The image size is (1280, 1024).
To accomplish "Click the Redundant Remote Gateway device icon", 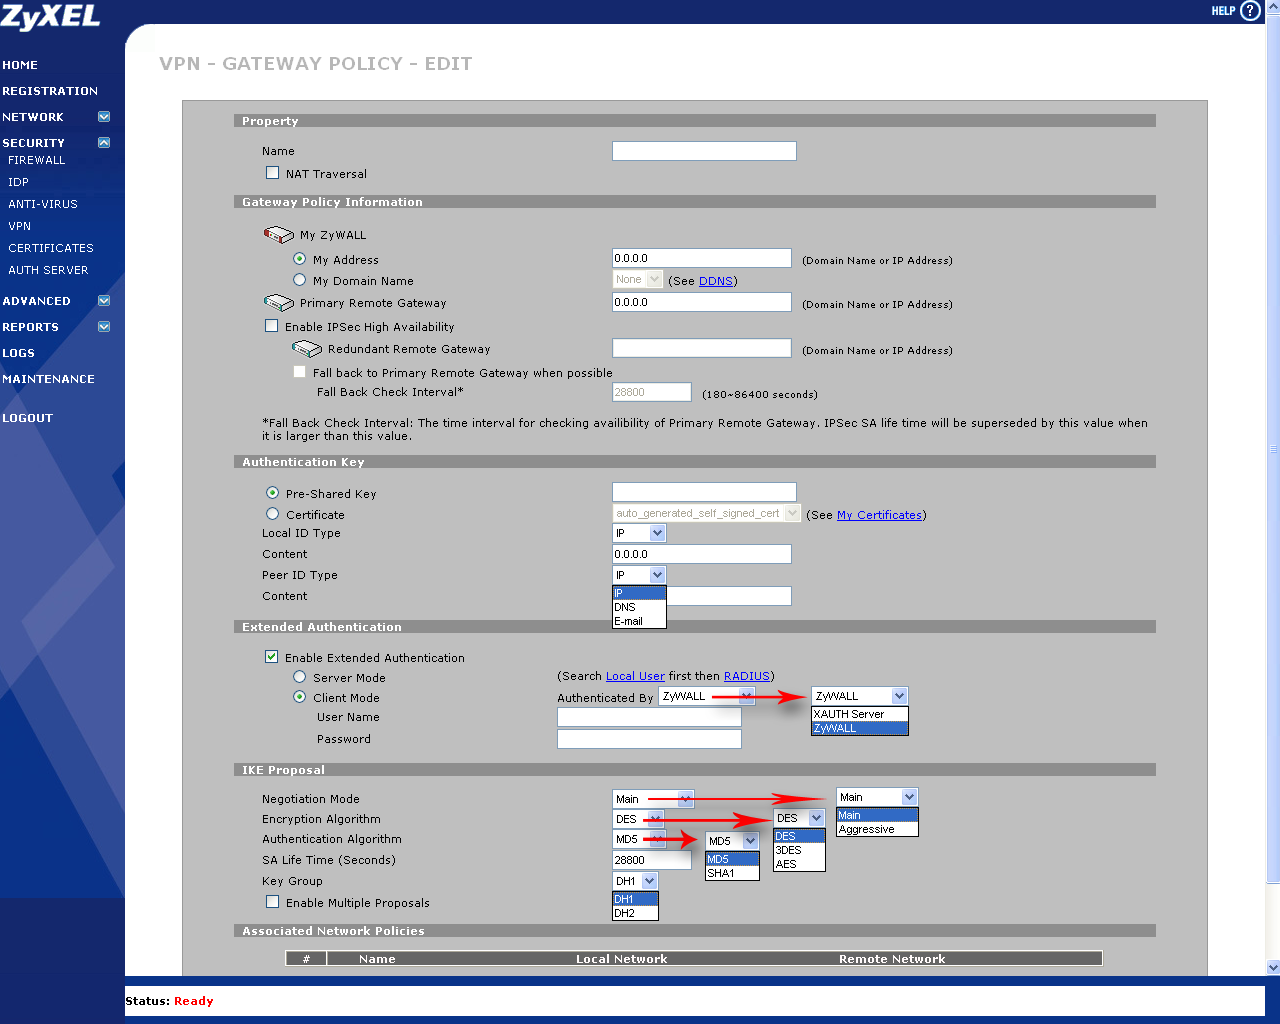I will pos(306,349).
